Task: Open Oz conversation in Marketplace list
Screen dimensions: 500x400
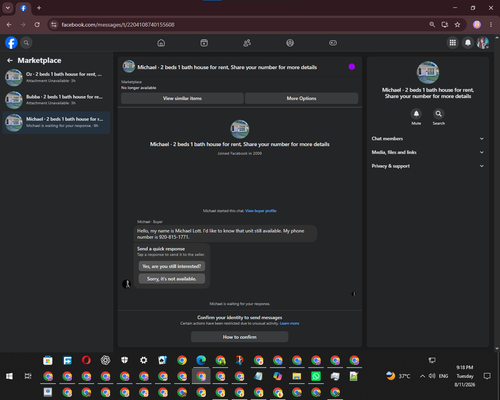Action: [x=56, y=77]
